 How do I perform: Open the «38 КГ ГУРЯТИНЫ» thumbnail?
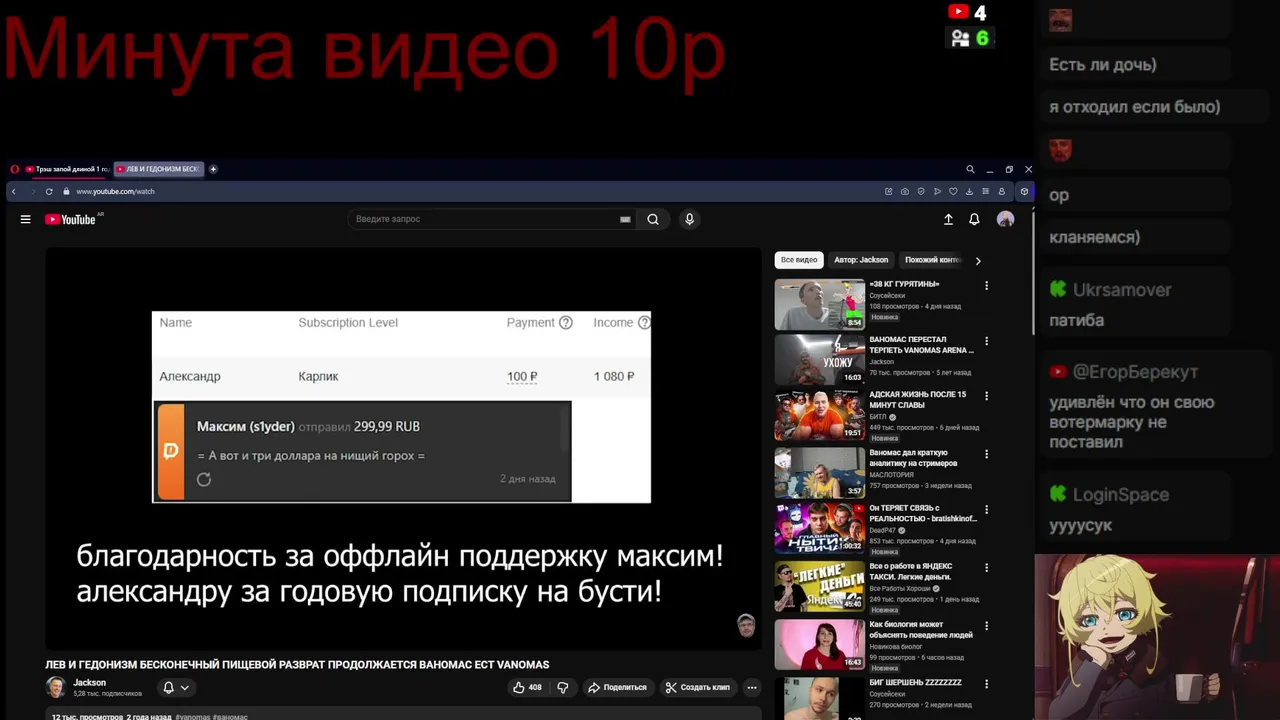click(x=820, y=304)
